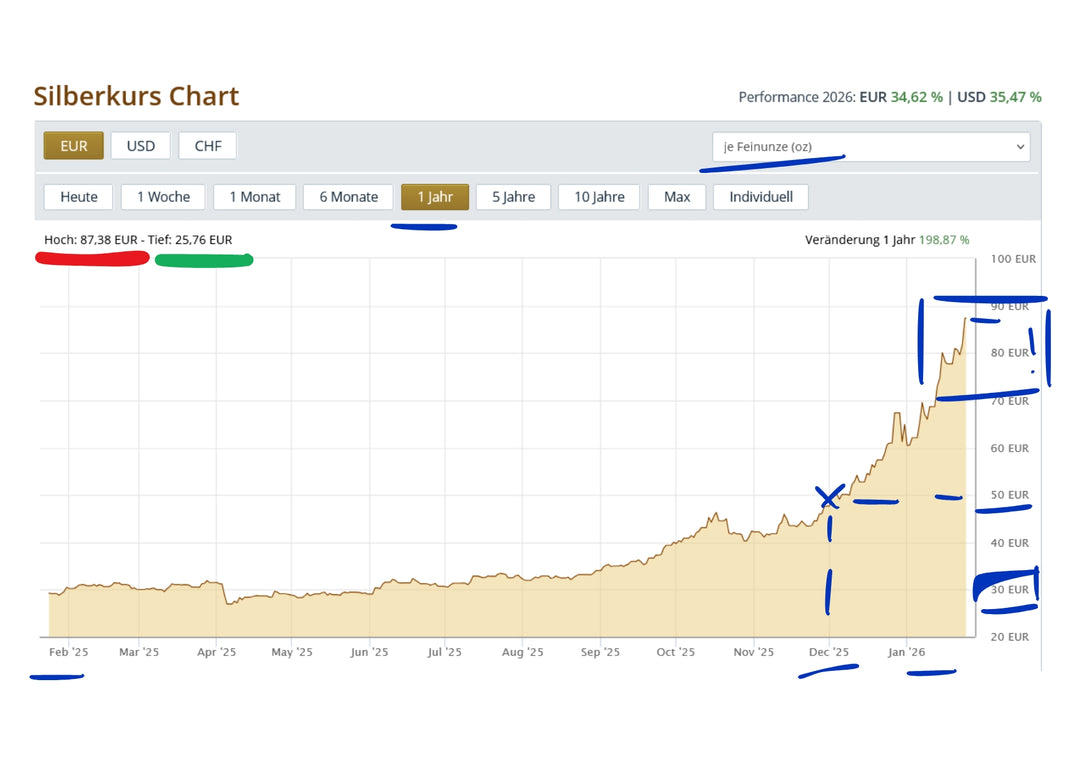Click the active 1 Jahr button
1080x766 pixels.
(x=435, y=197)
